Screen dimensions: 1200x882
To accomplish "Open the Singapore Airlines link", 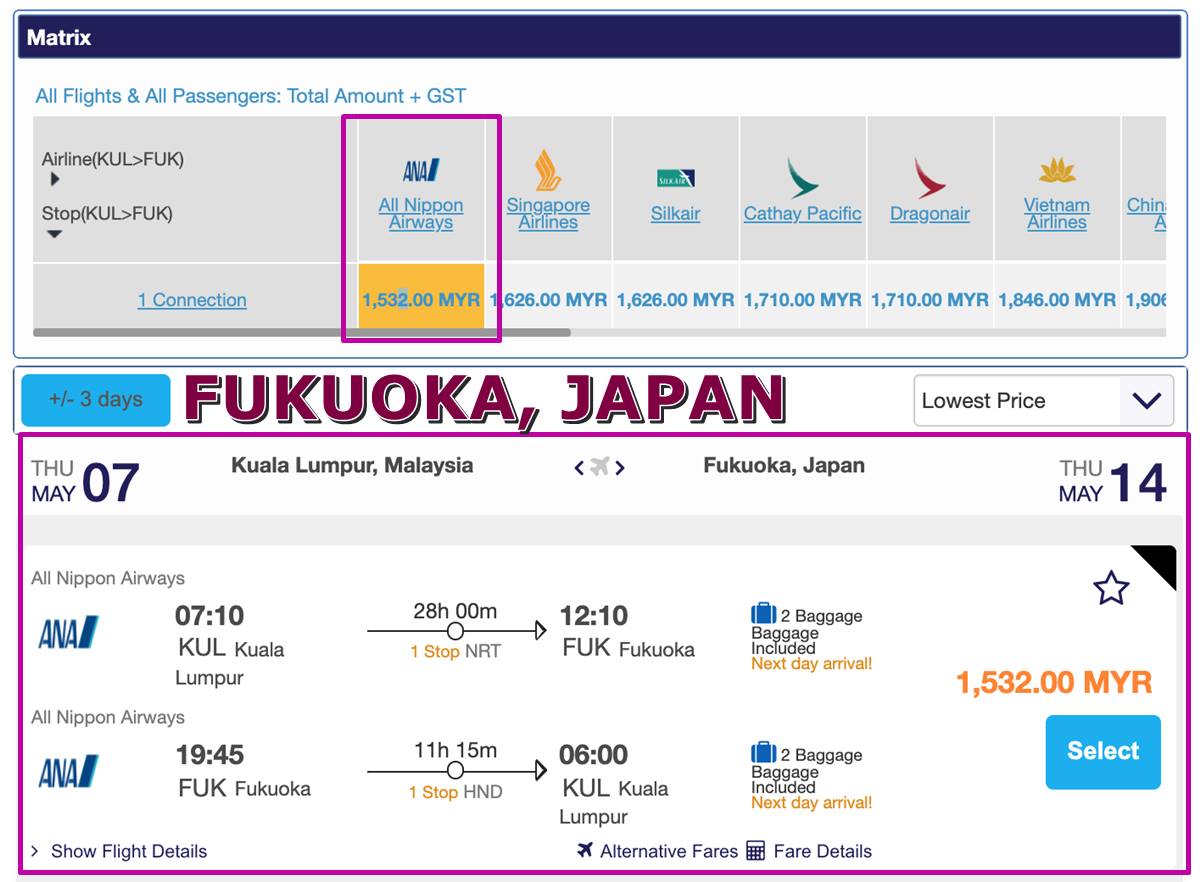I will pos(548,214).
